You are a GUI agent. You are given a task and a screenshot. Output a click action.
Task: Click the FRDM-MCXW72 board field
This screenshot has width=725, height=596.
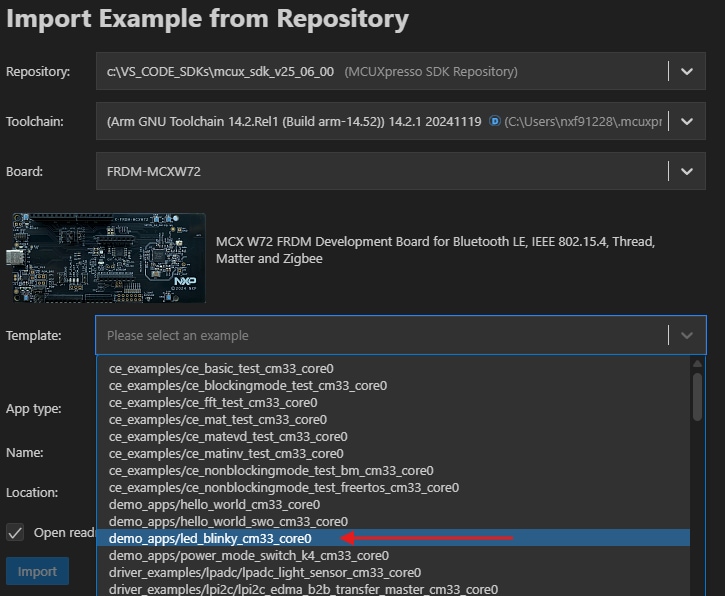(400, 171)
